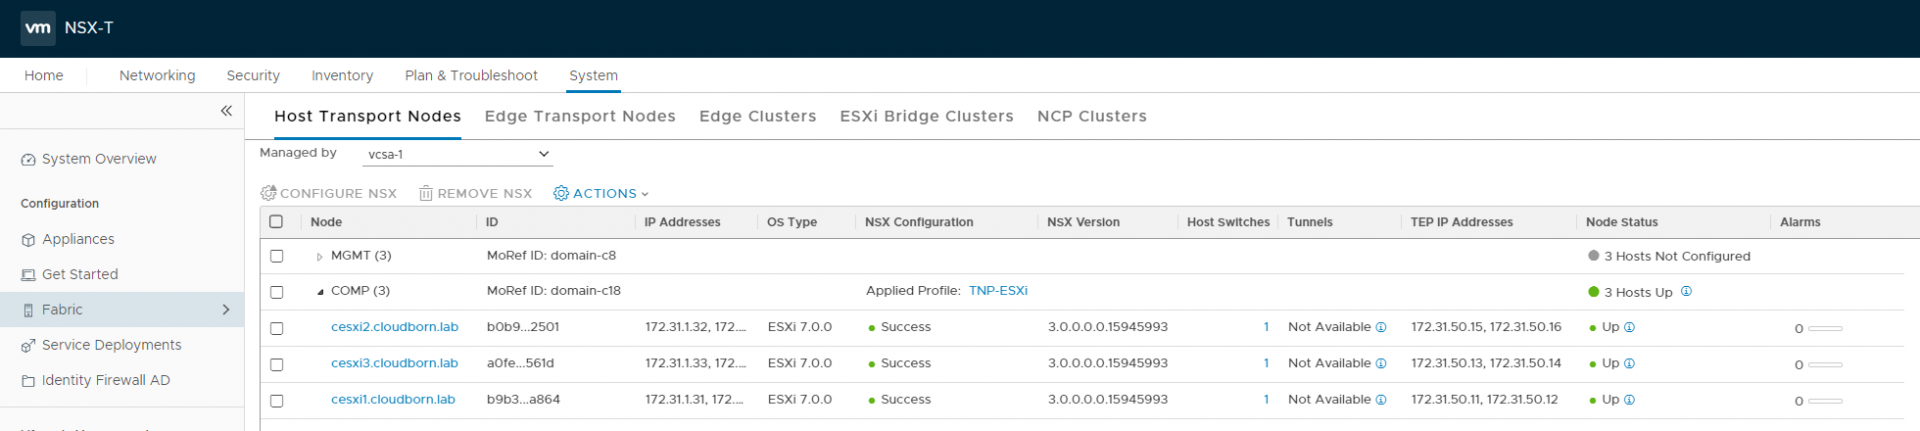
Task: Select checkbox for cesxi3.cloudborn.lab
Action: coord(277,364)
